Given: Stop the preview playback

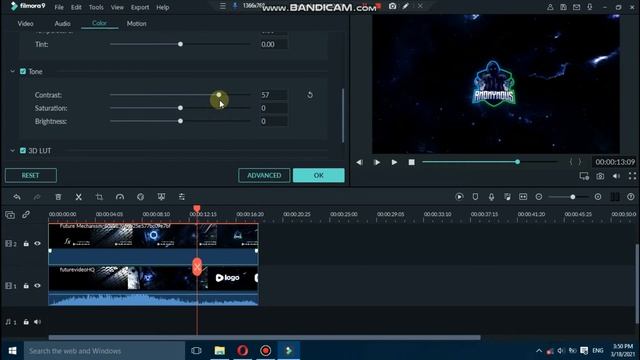Looking at the screenshot, I should click(411, 162).
